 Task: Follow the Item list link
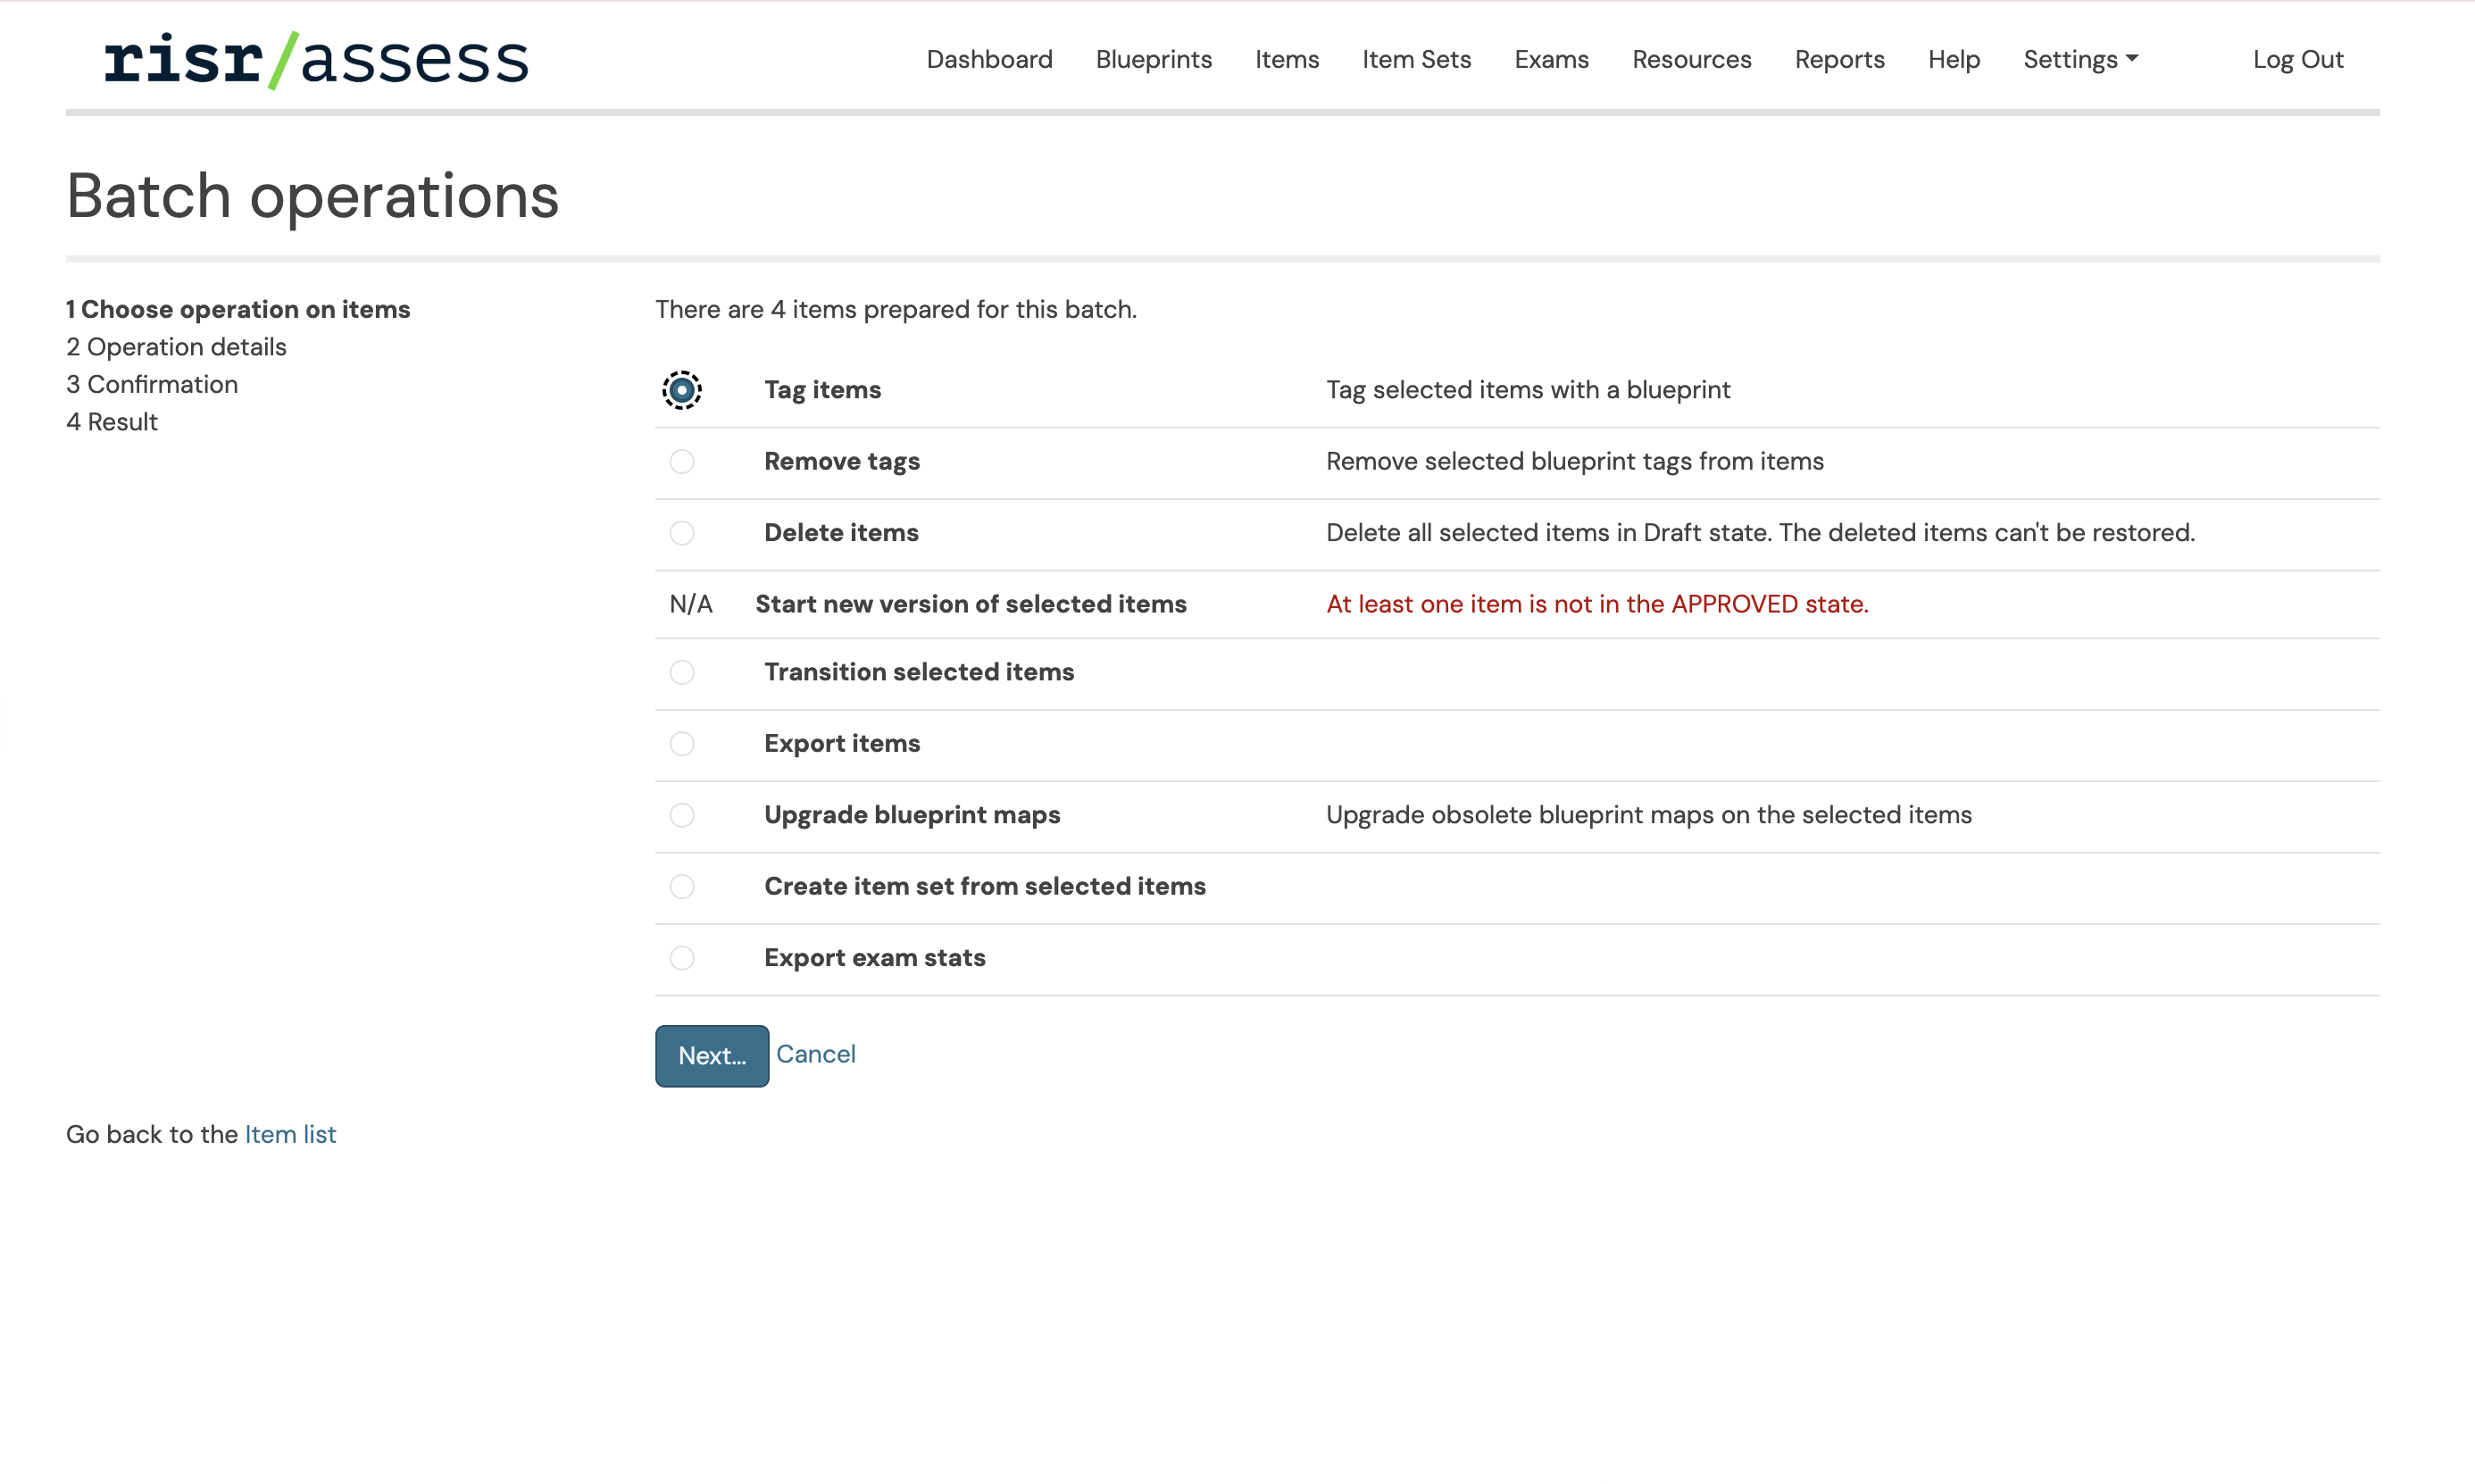tap(290, 1134)
